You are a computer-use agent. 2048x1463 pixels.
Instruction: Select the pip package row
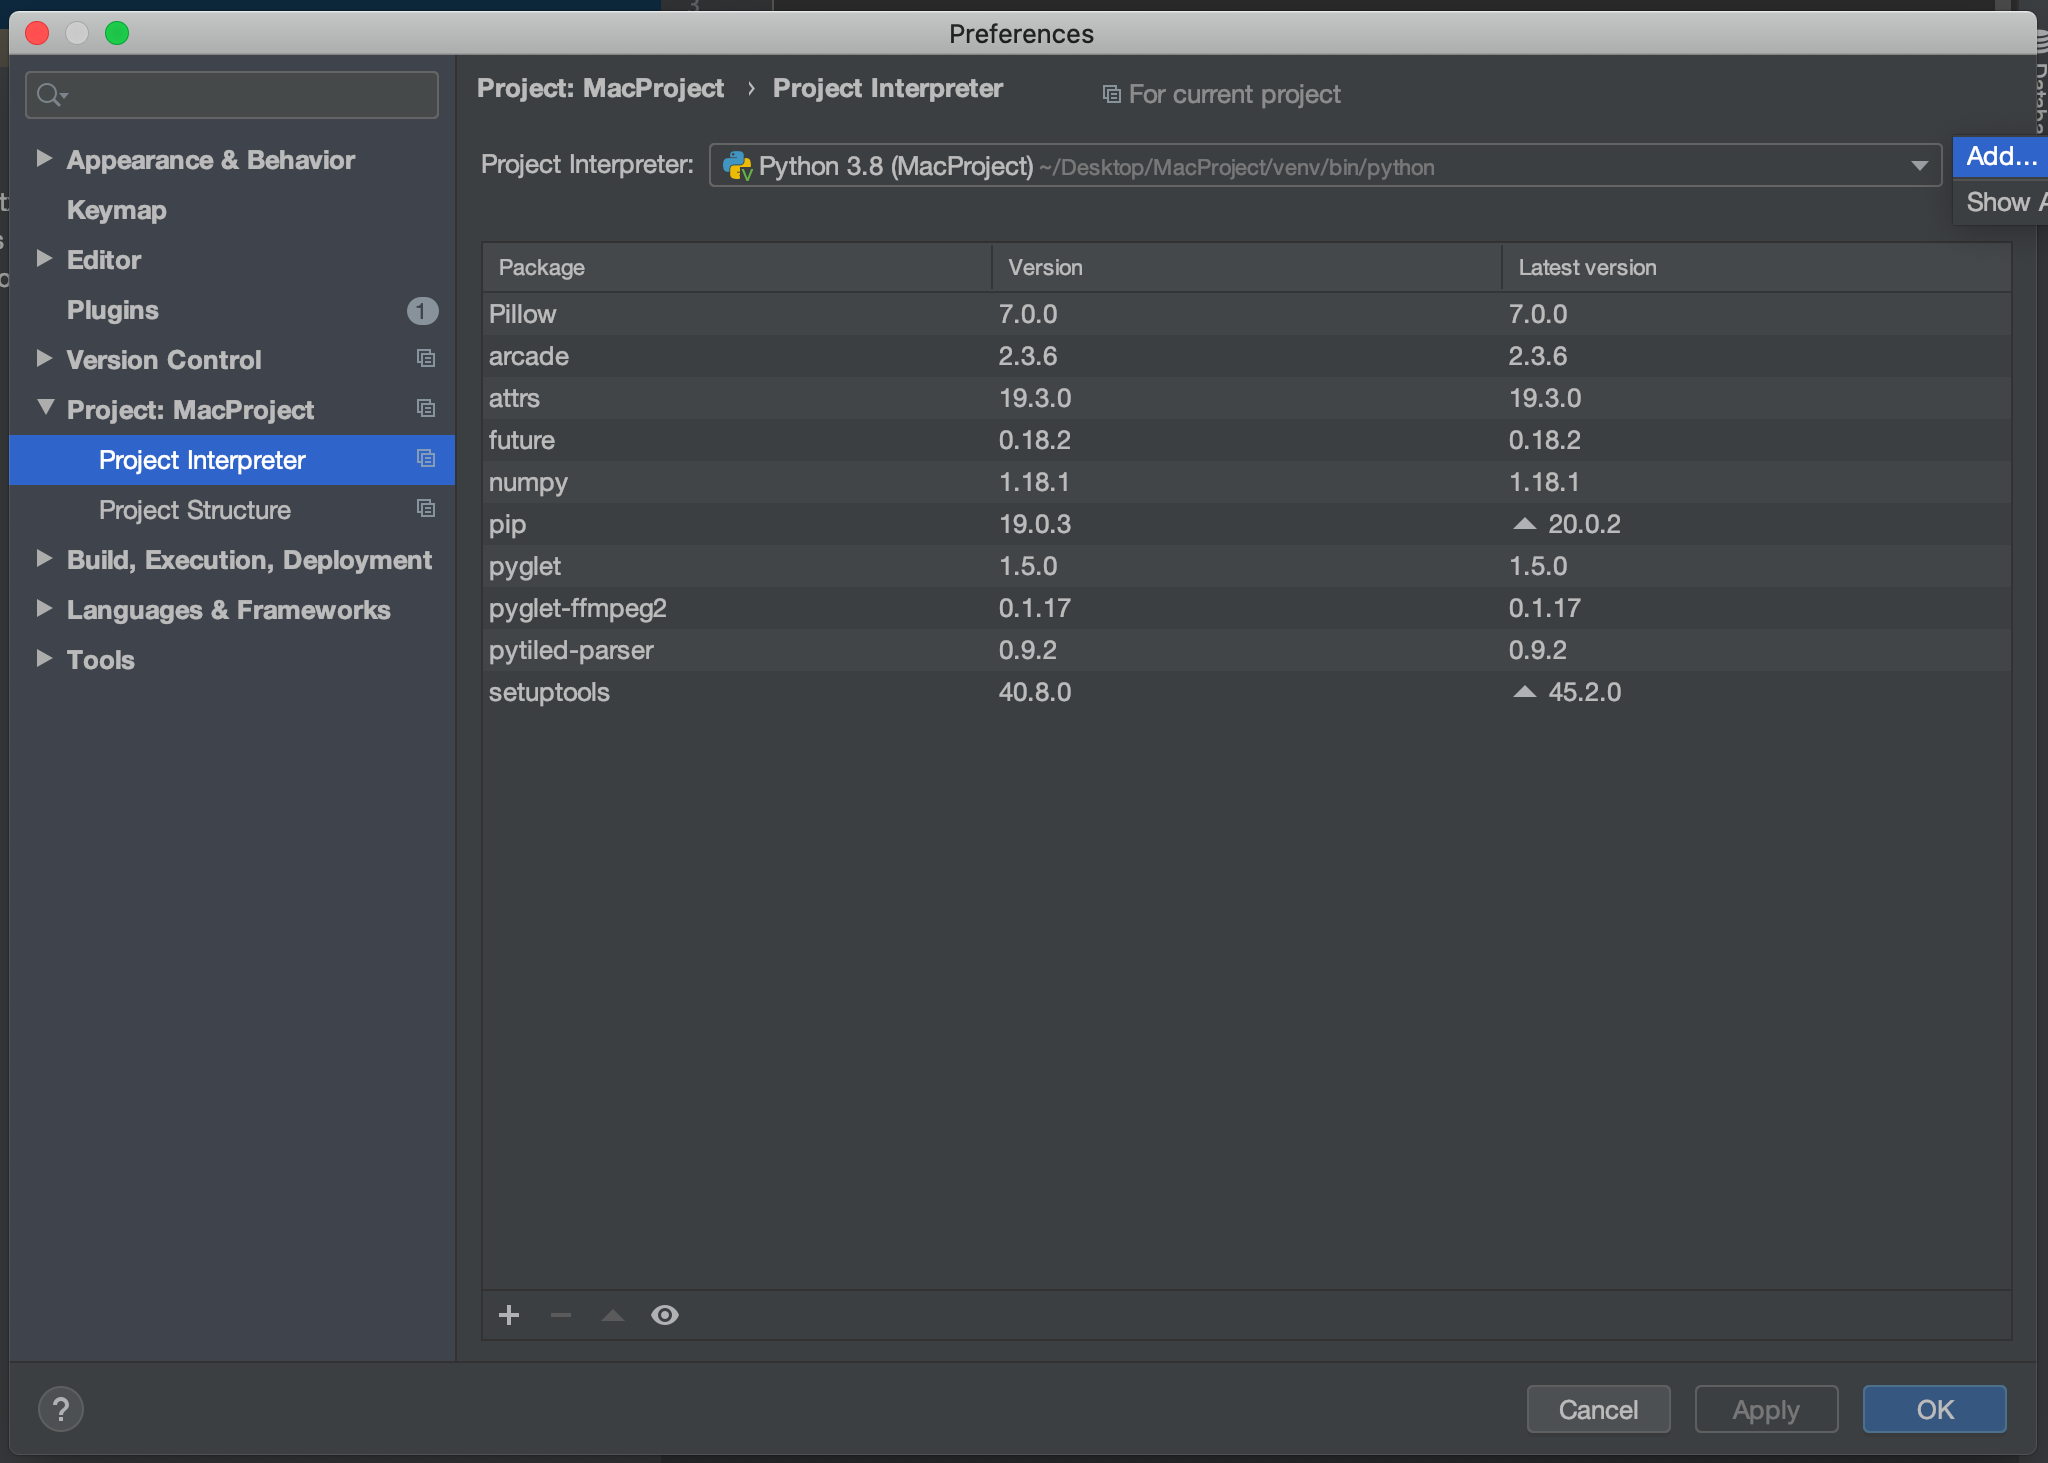1246,524
